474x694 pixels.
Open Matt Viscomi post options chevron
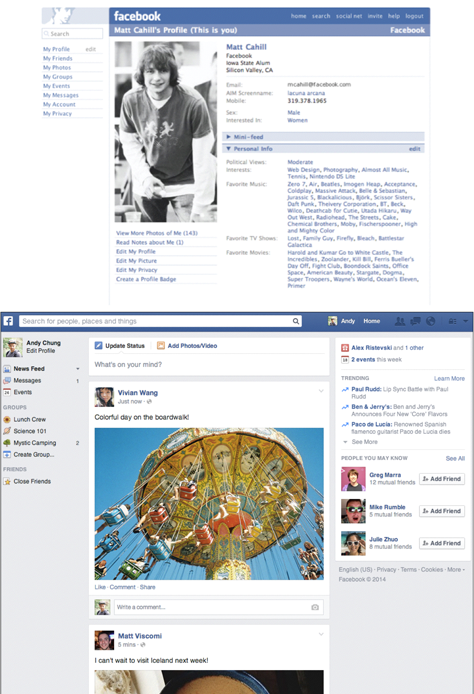tap(321, 634)
